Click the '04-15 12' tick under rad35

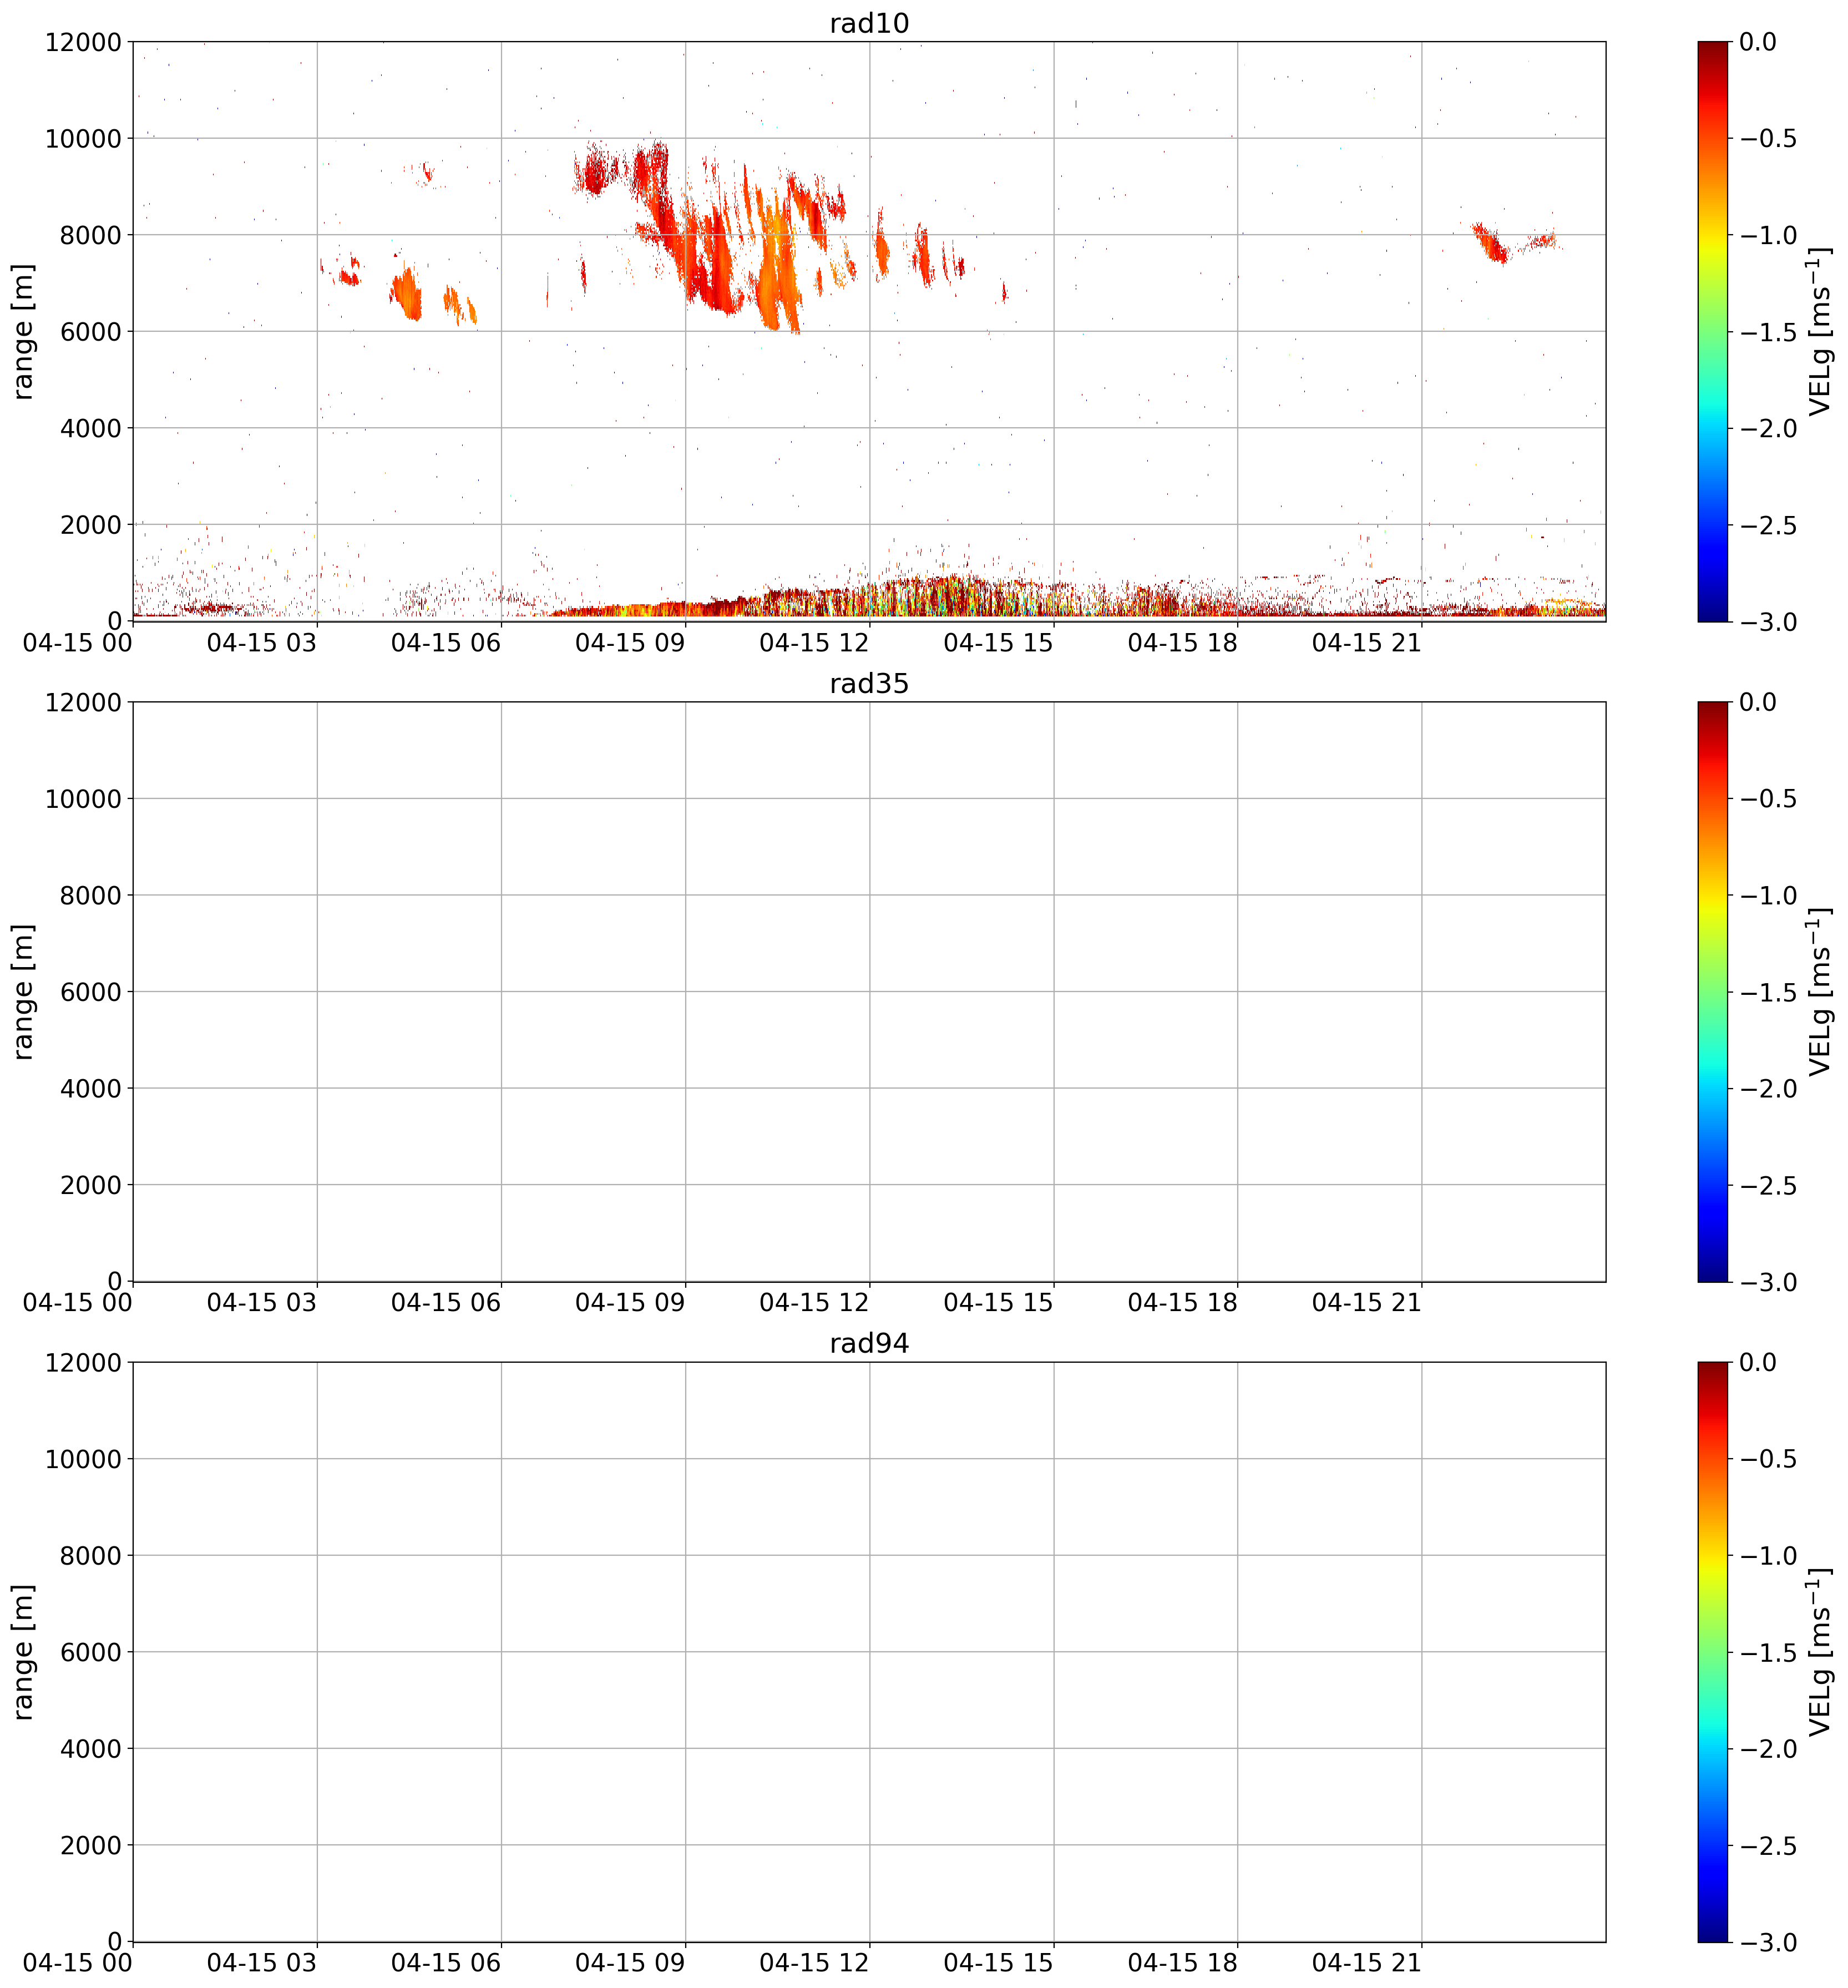(x=814, y=1303)
